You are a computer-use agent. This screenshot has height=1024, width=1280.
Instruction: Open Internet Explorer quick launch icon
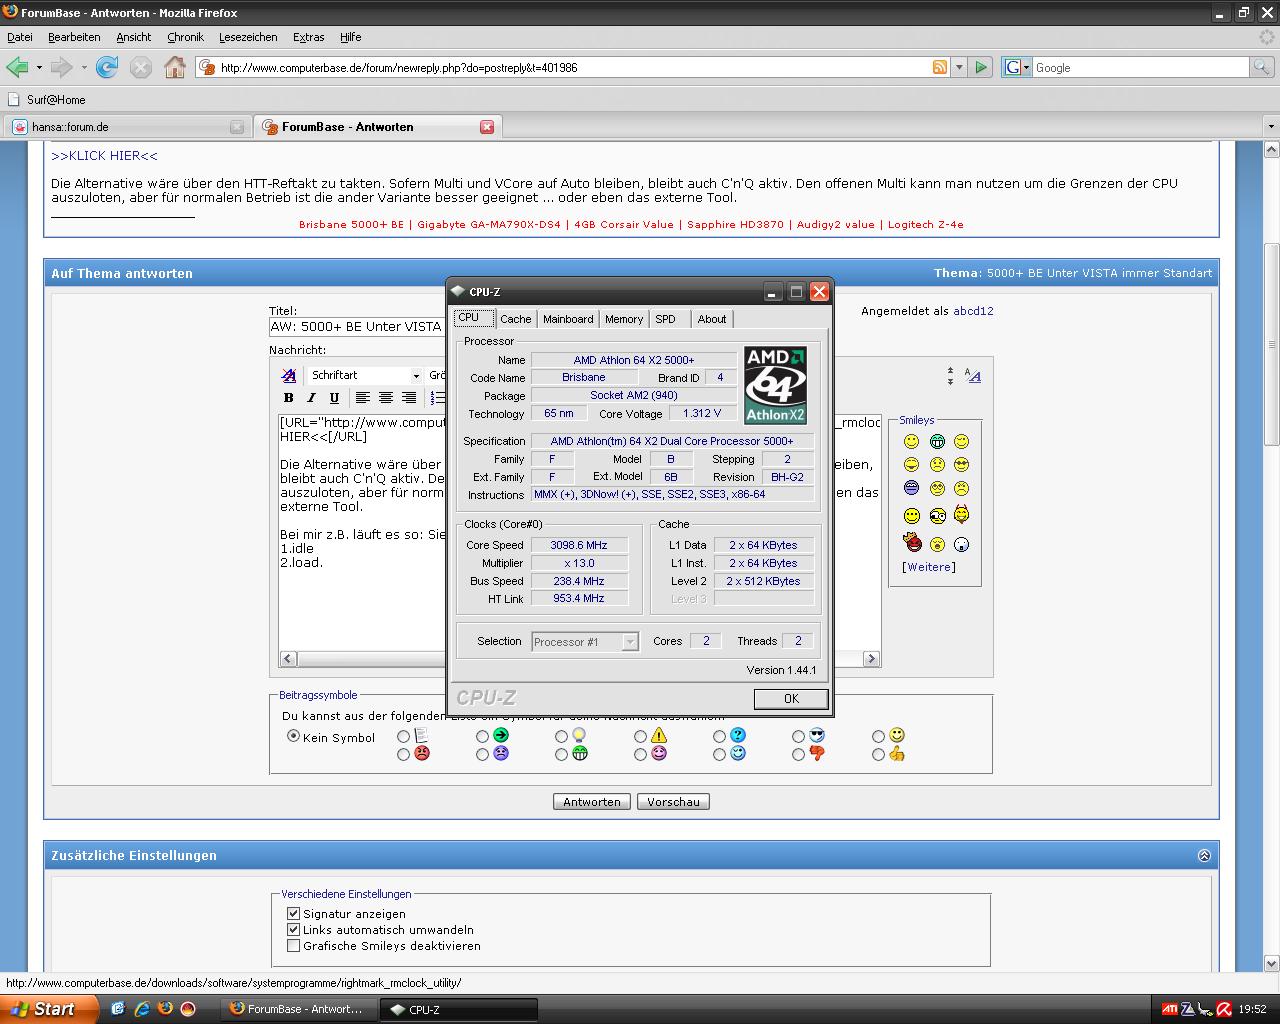tap(141, 1009)
